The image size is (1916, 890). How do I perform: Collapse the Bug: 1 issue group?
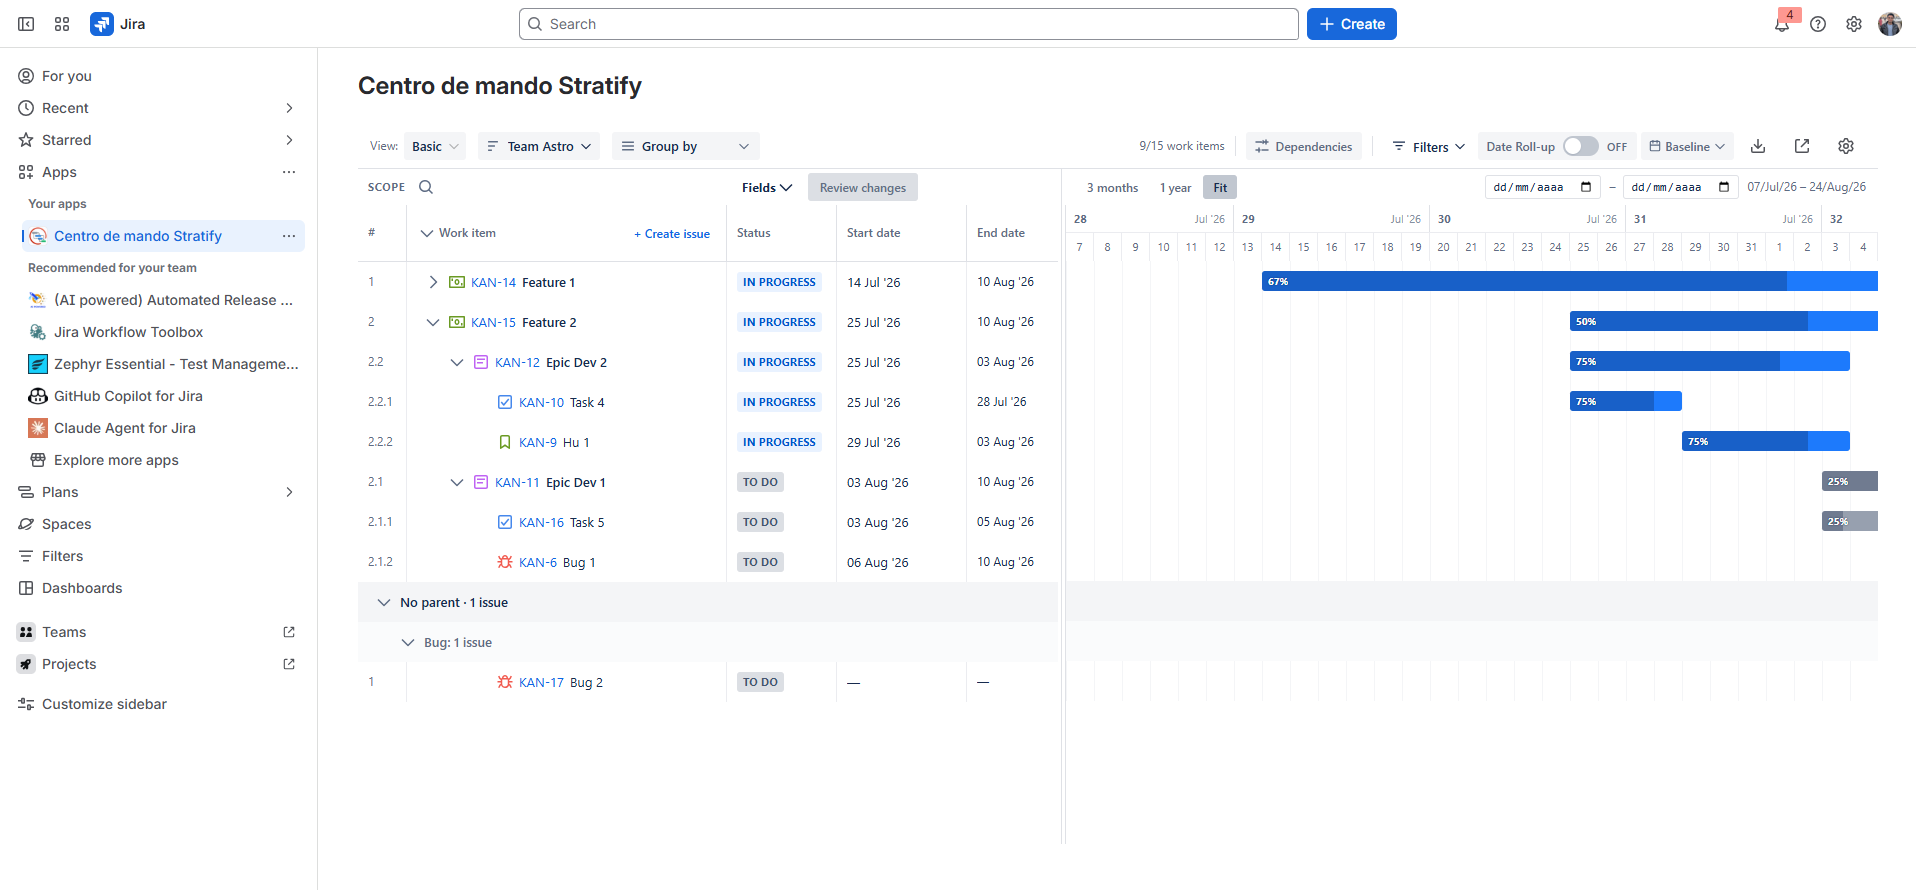(407, 642)
